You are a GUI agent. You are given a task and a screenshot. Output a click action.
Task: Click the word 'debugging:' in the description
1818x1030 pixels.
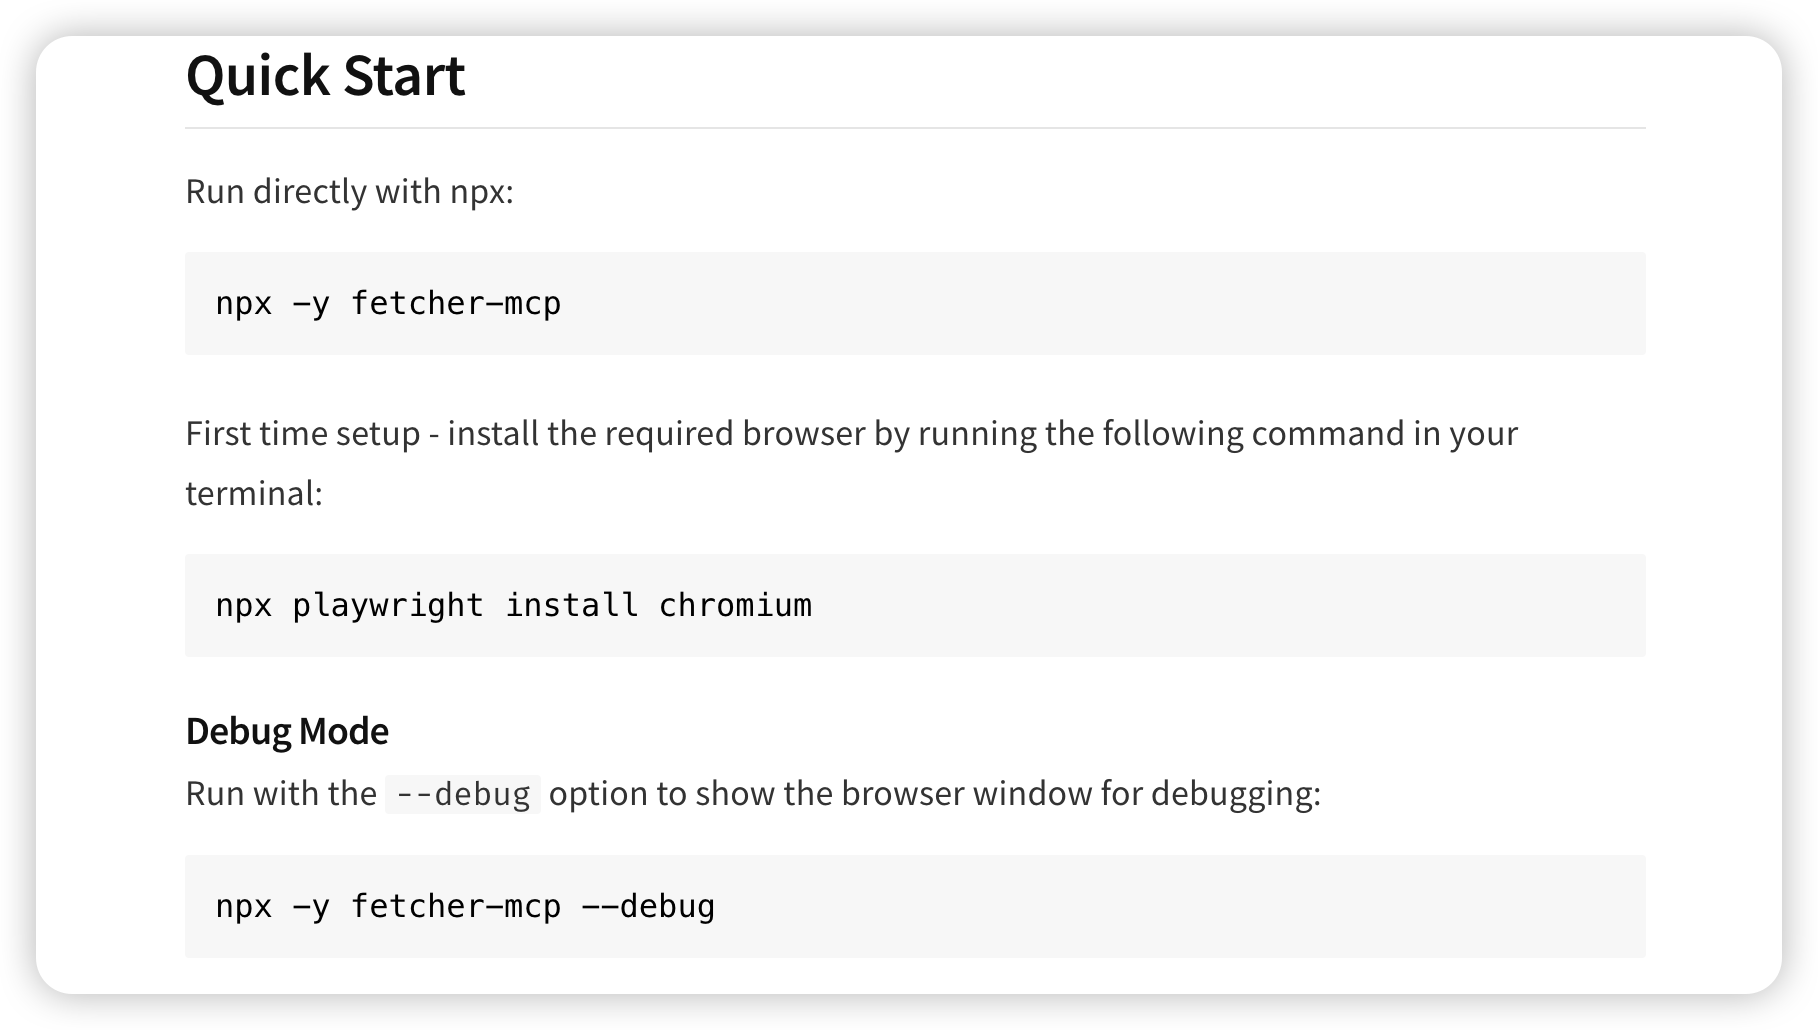[1236, 793]
